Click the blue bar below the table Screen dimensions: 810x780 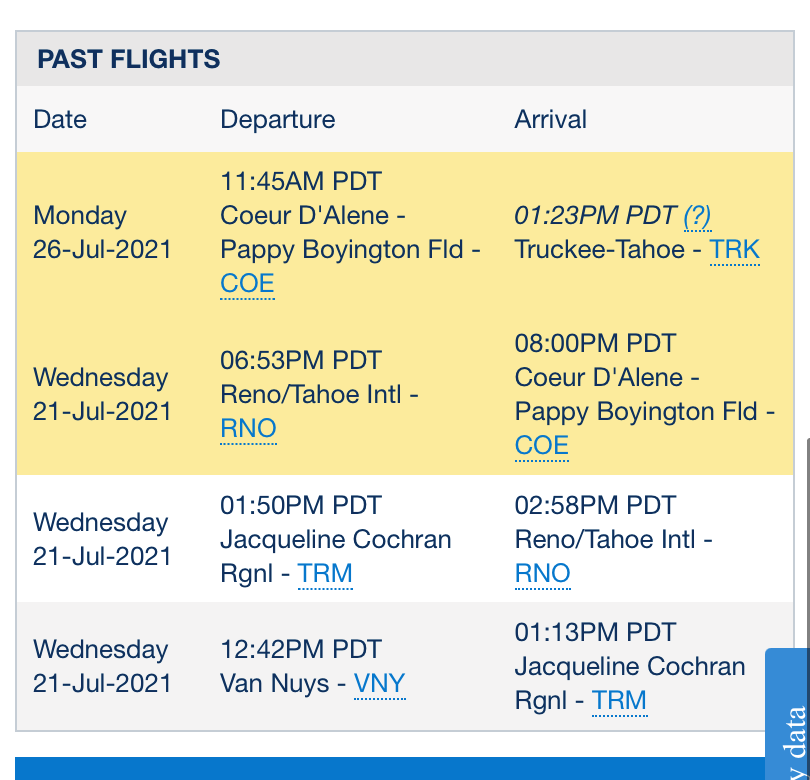pyautogui.click(x=390, y=768)
